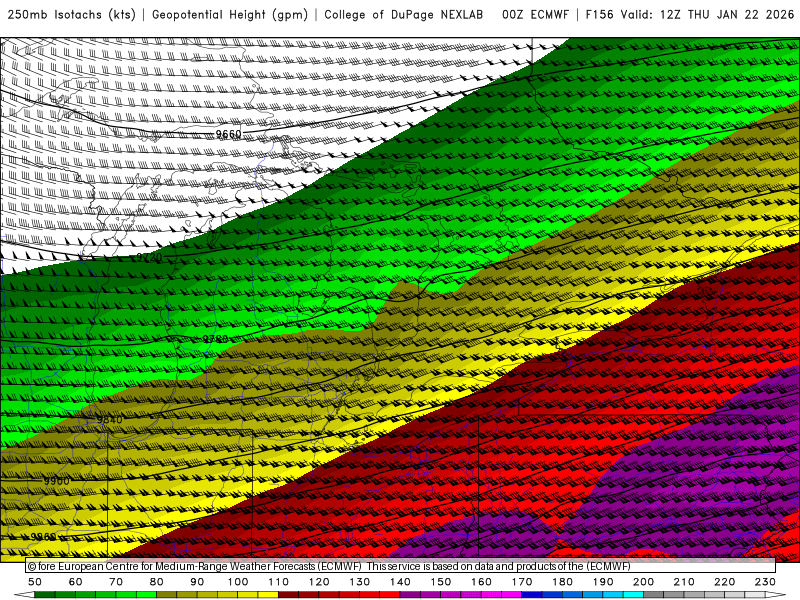Click the right arrow end of color bar
The height and width of the screenshot is (600, 800).
click(776, 595)
